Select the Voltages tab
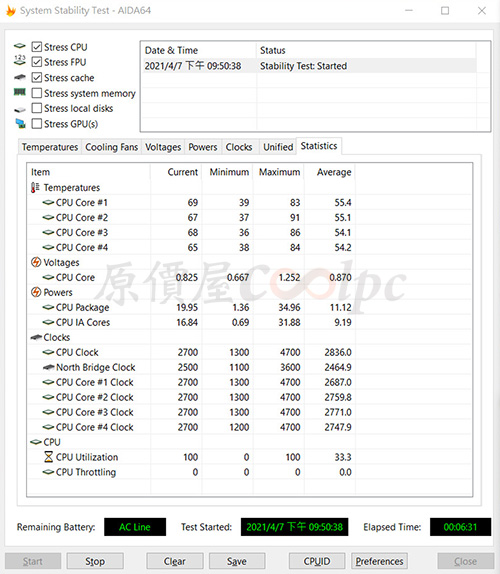Screen dimensions: 500x574 tap(163, 147)
